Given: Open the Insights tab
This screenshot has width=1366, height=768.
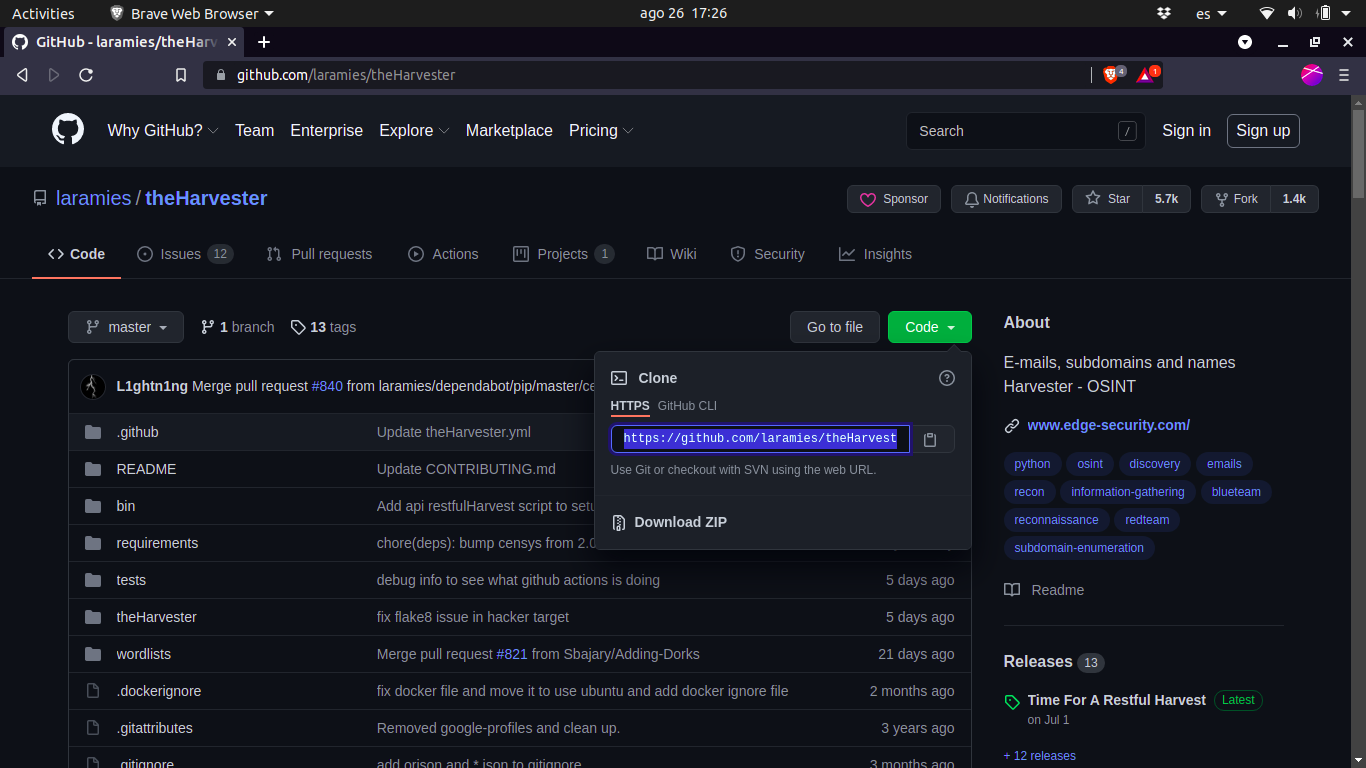Looking at the screenshot, I should pyautogui.click(x=875, y=254).
